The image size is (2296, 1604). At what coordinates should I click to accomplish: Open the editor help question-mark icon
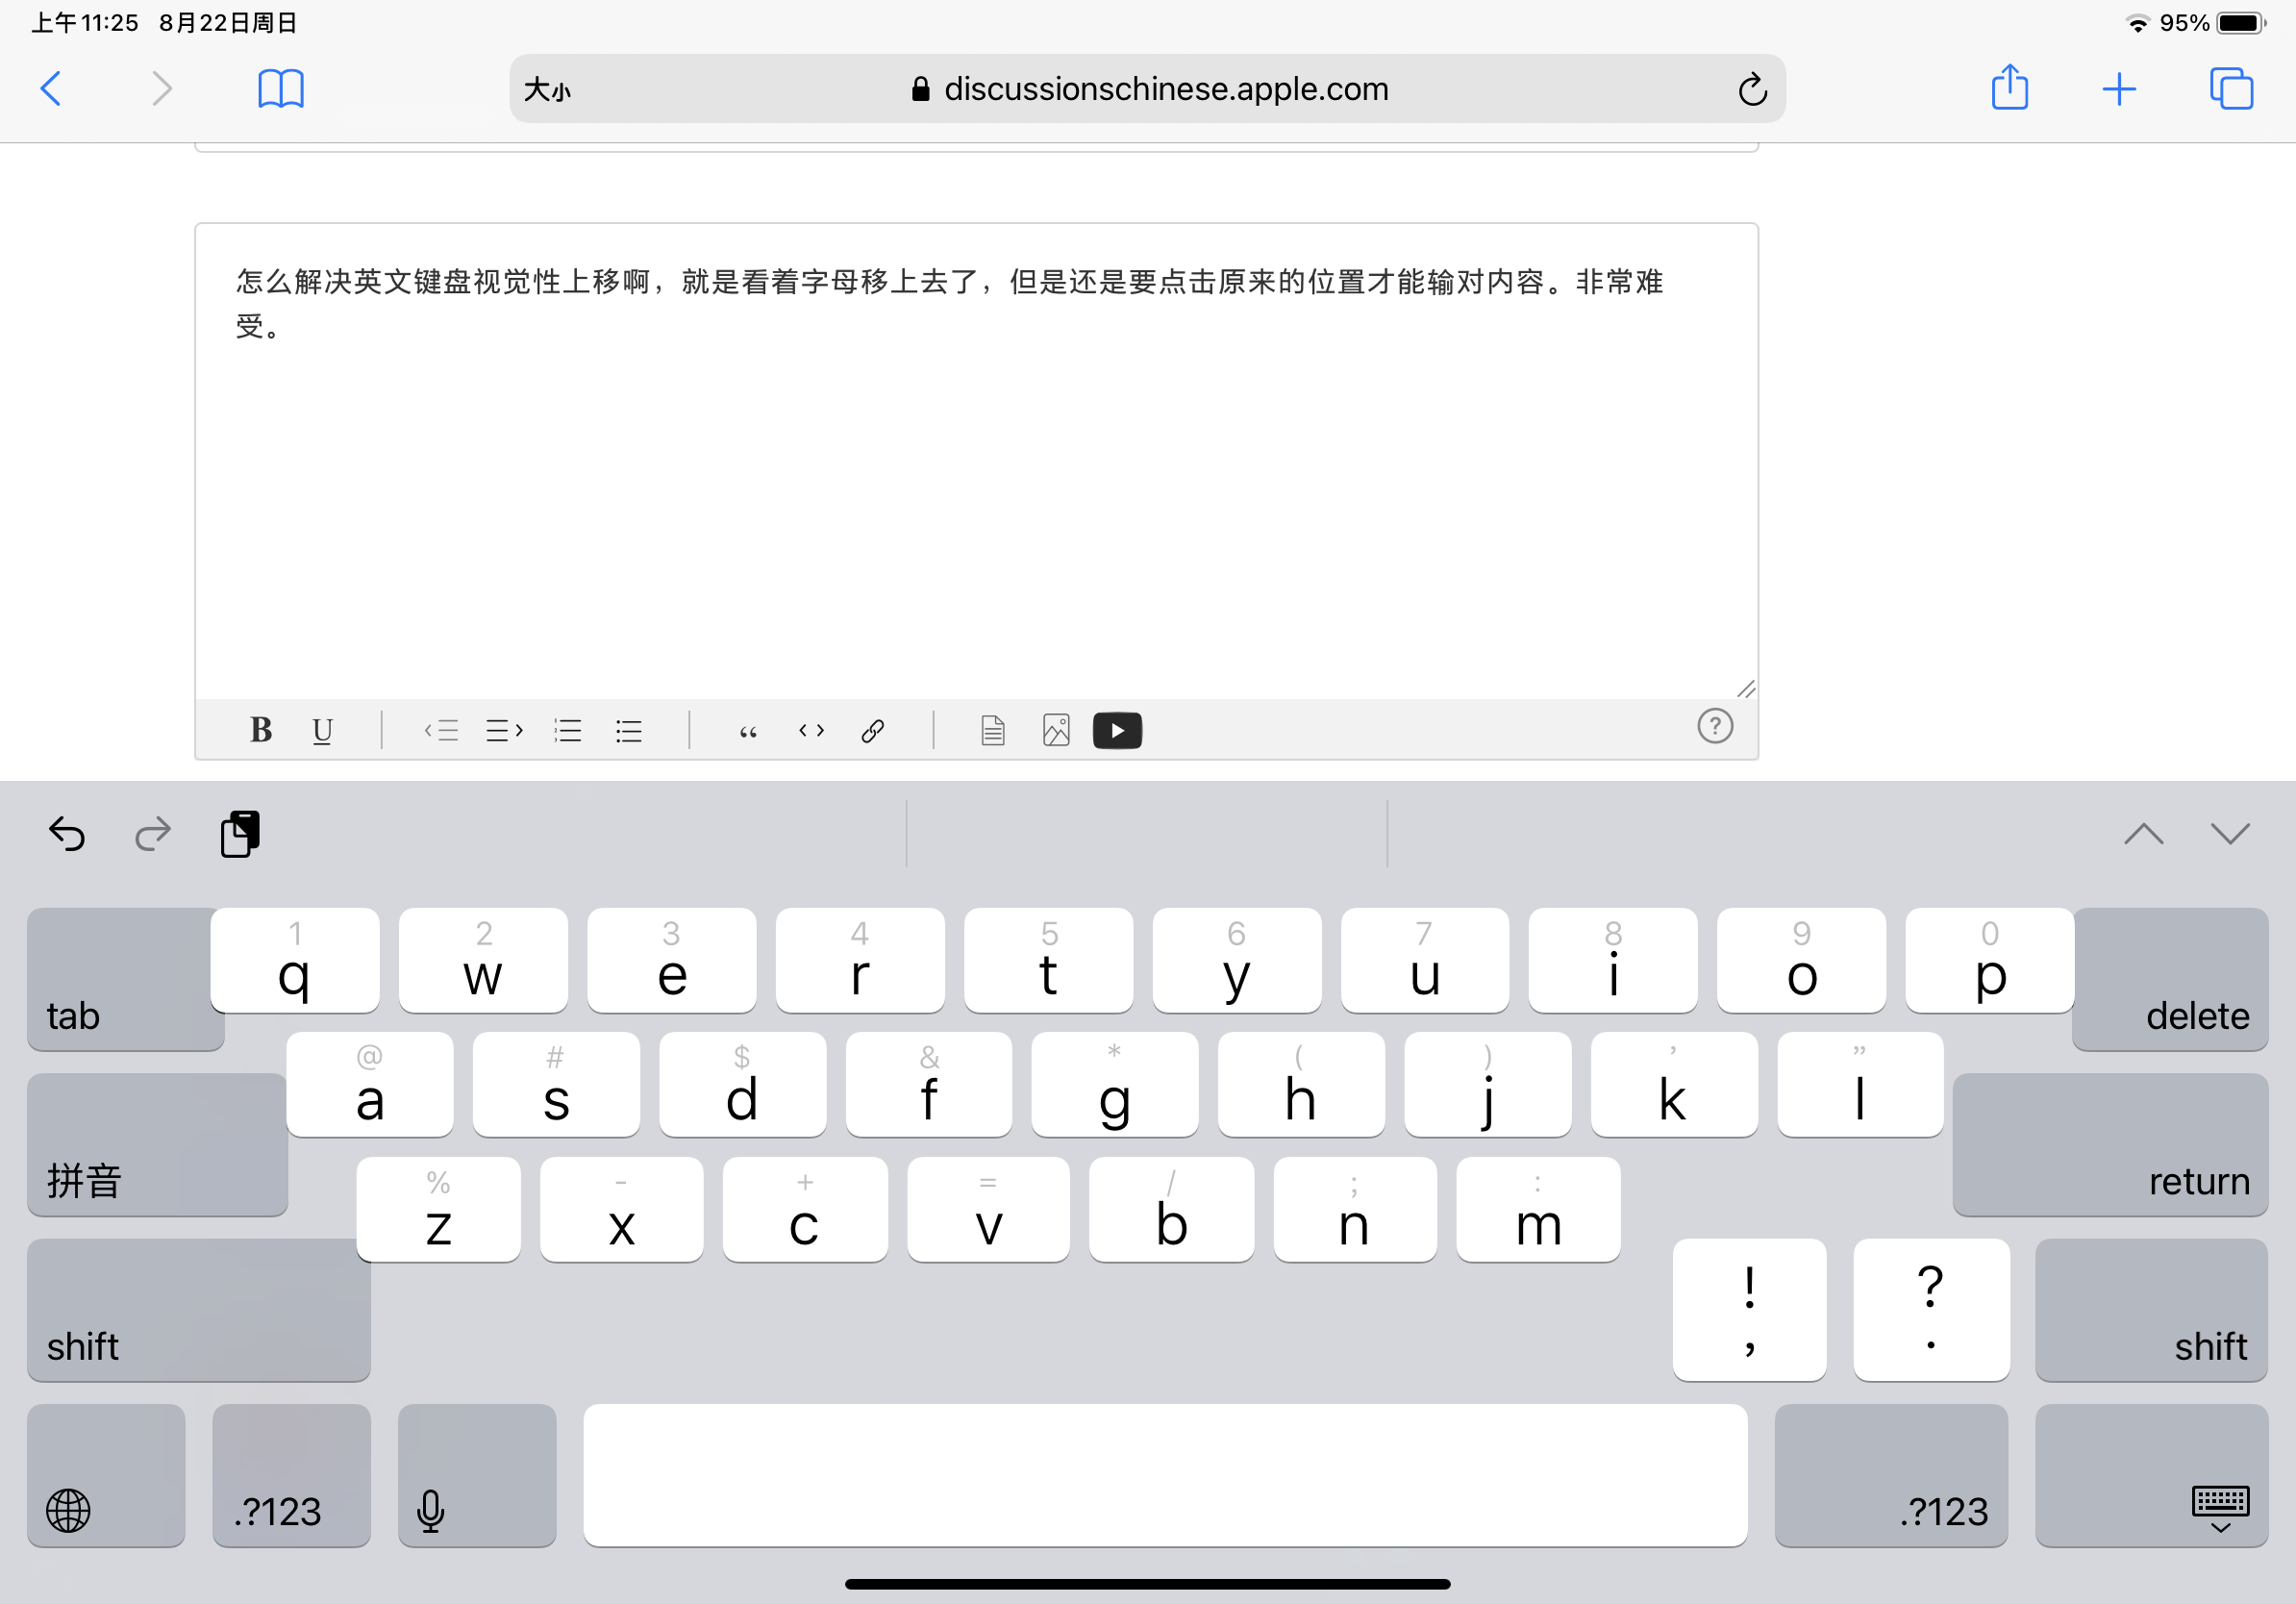[x=1714, y=726]
